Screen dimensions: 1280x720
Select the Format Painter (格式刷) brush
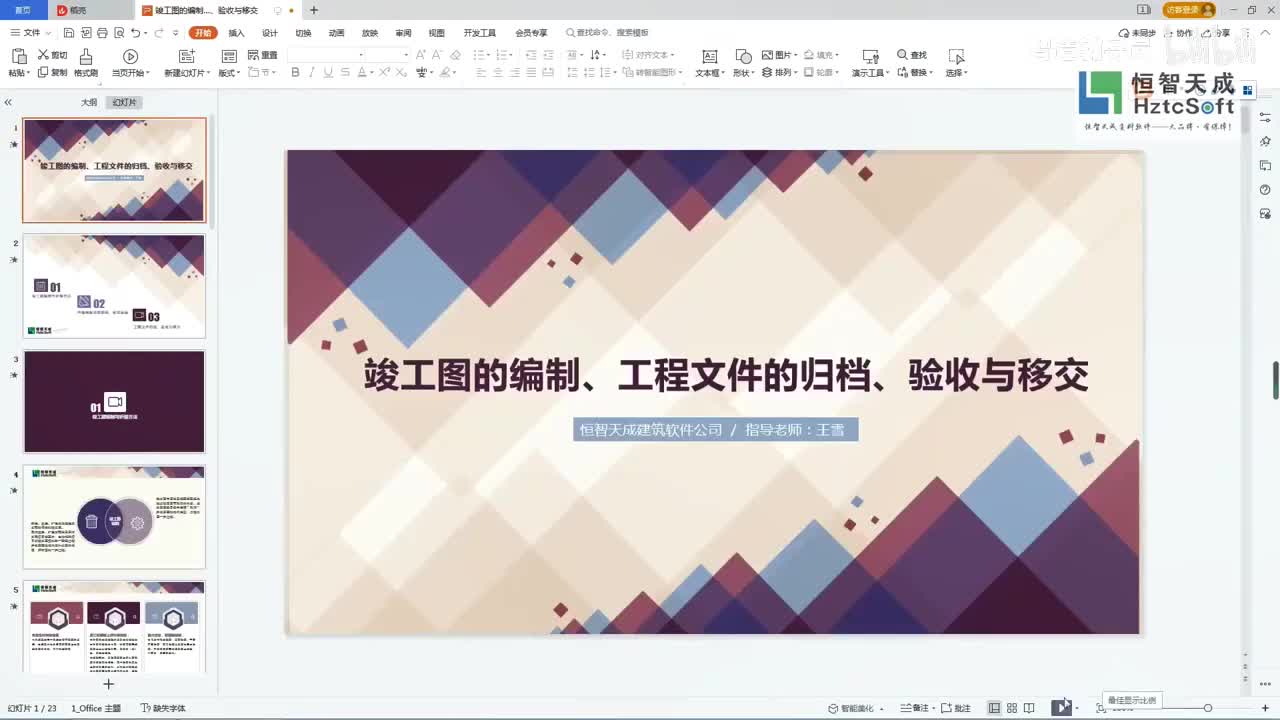point(86,57)
